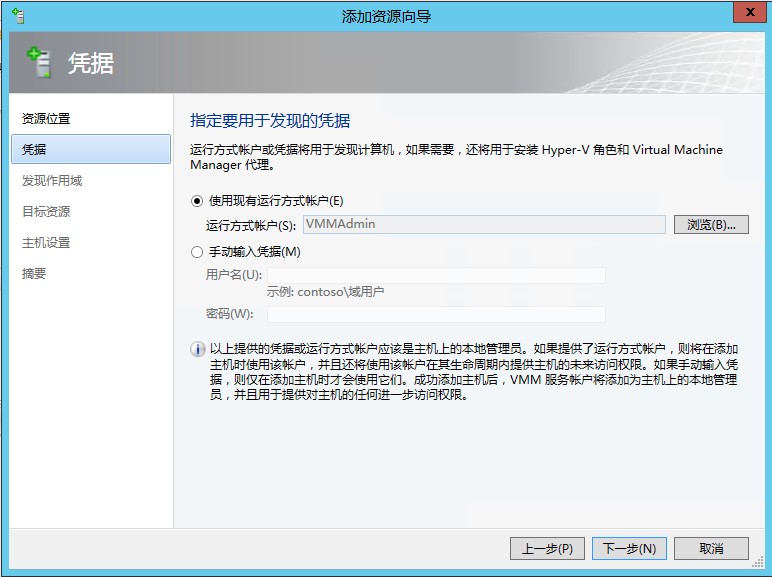Click the information icon beside the note text

(x=197, y=349)
